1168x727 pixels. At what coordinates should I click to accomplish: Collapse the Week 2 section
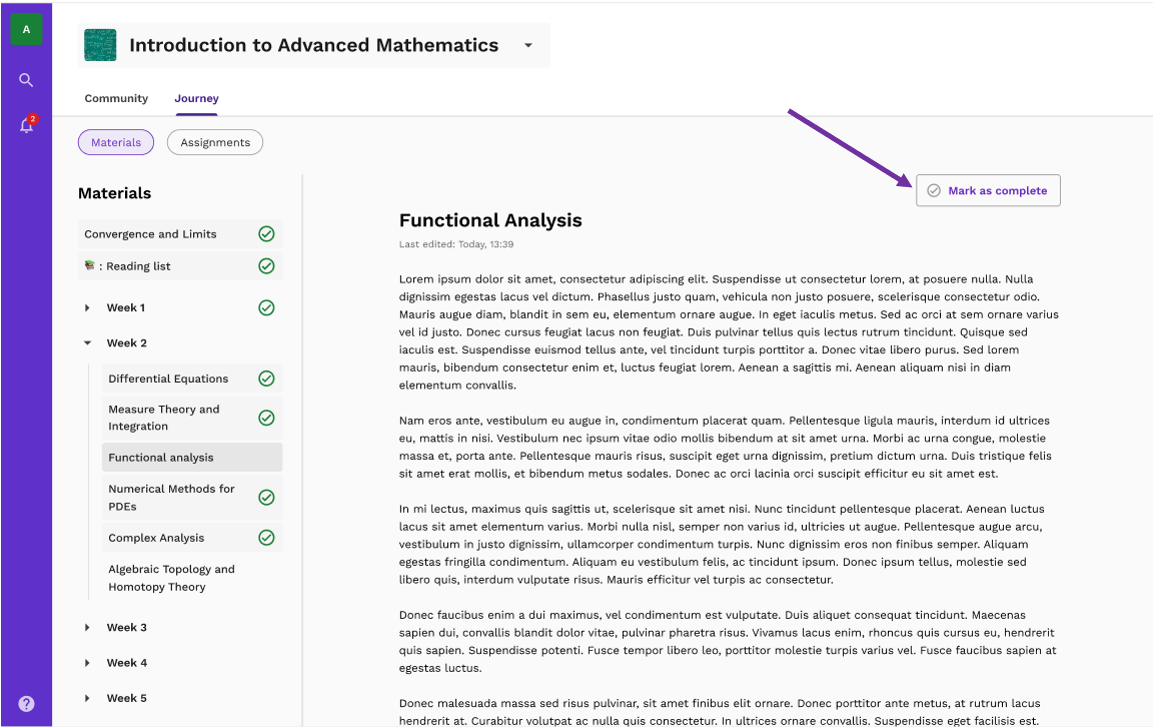(86, 342)
